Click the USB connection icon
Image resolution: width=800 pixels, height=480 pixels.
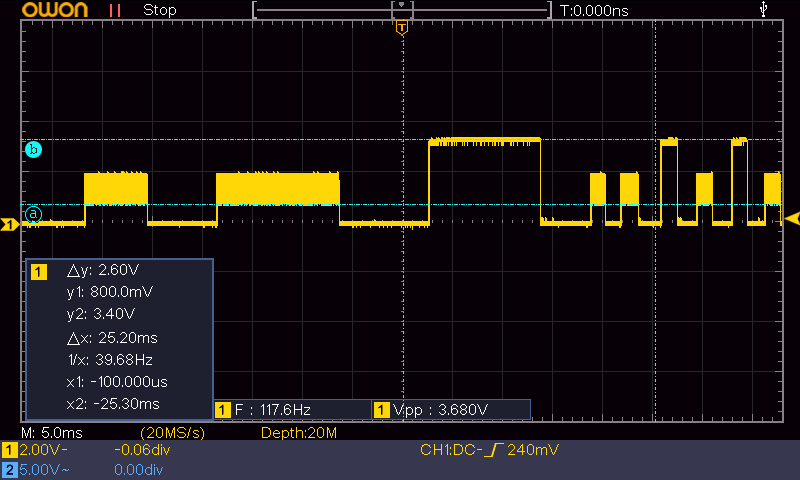tap(763, 9)
